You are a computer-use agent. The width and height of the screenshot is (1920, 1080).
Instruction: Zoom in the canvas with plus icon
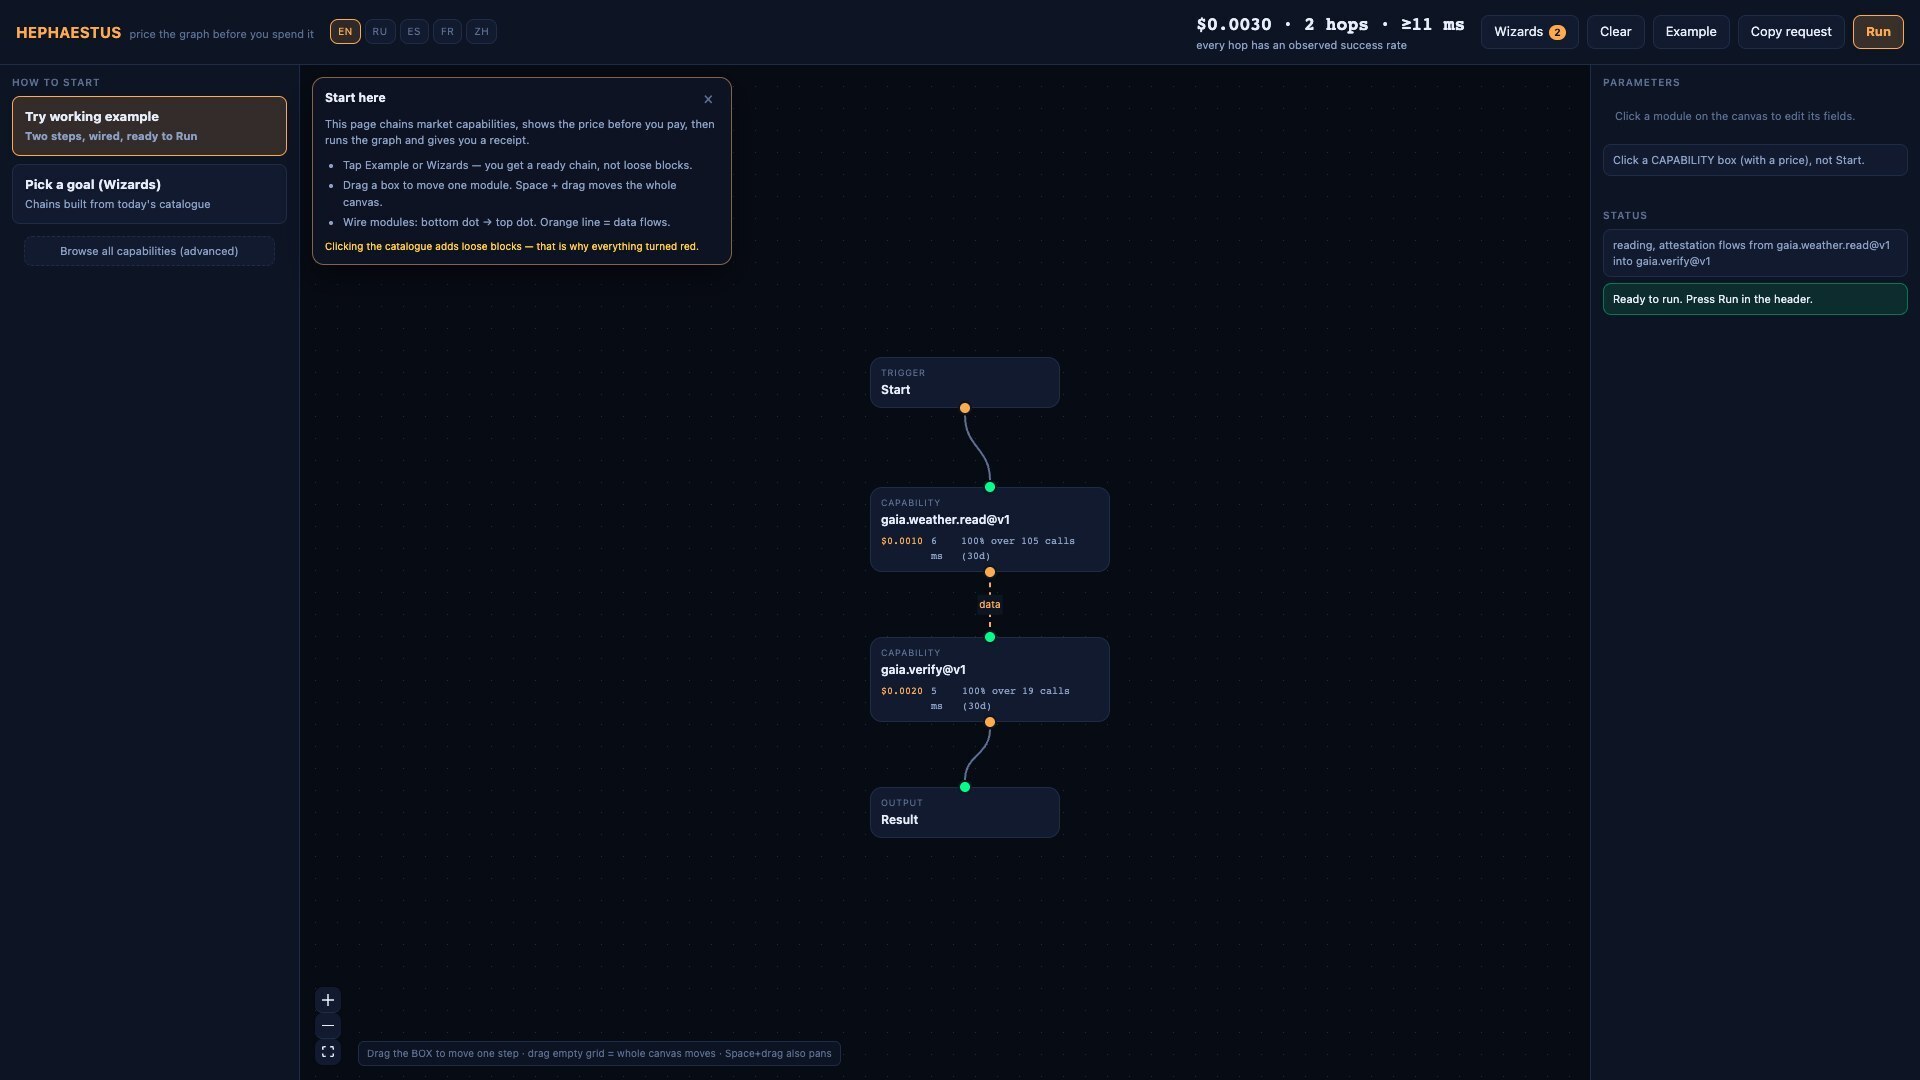point(327,1000)
